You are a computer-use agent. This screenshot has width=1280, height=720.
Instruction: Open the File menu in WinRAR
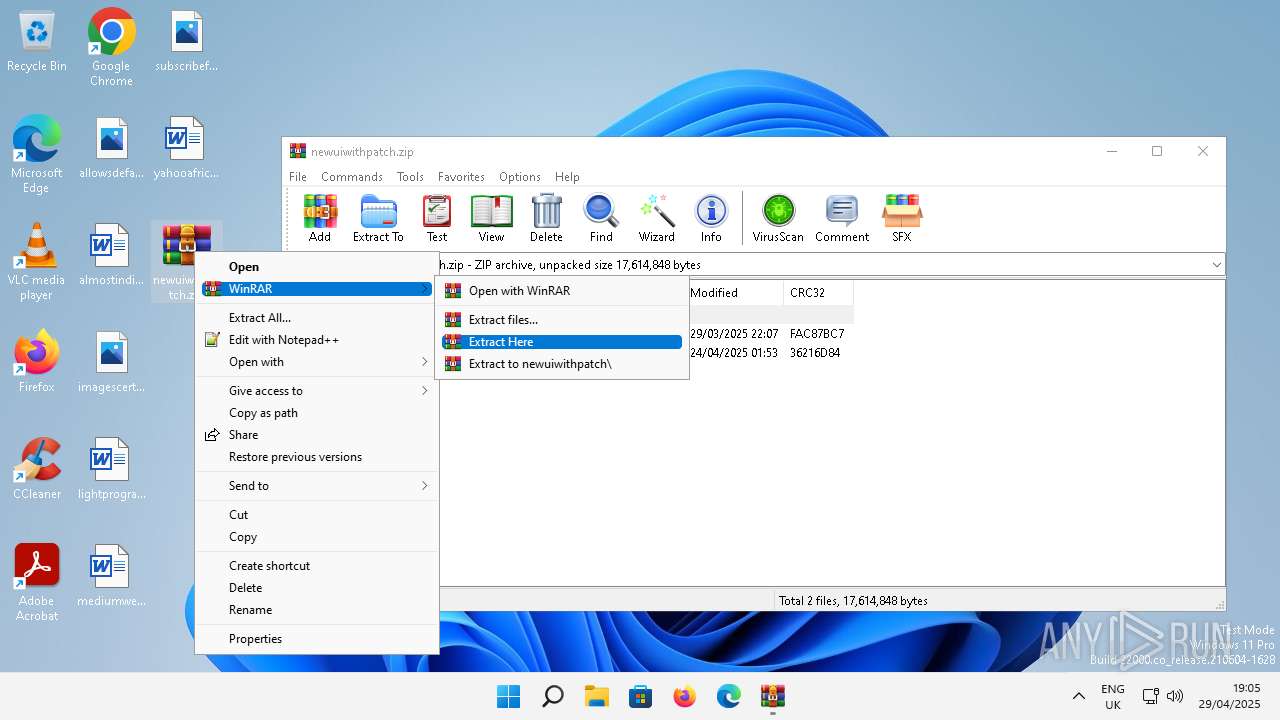click(x=298, y=177)
